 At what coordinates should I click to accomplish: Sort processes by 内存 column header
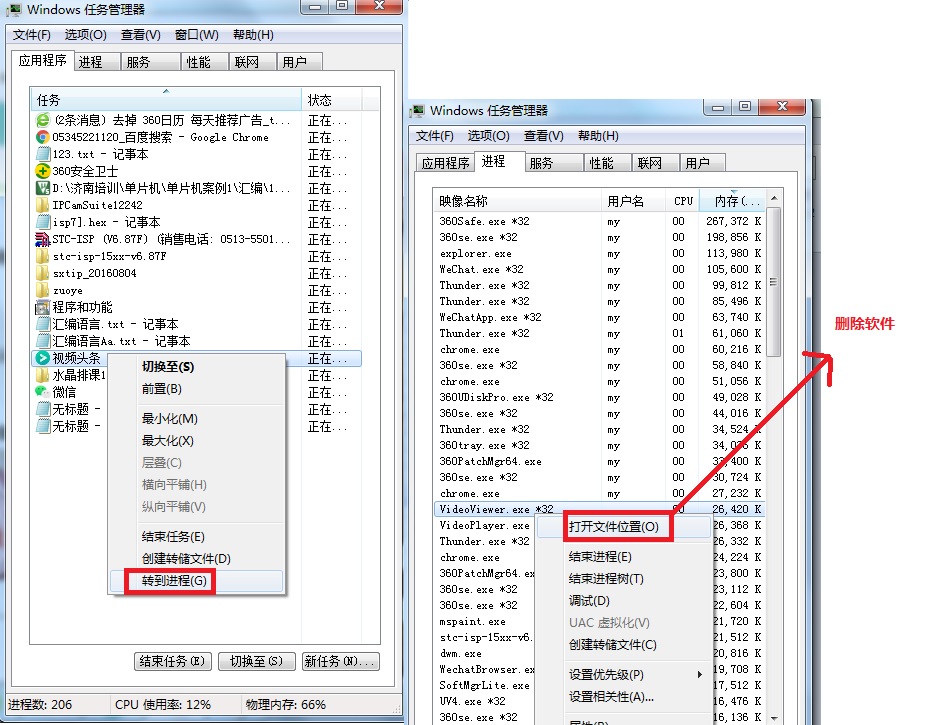tap(733, 201)
